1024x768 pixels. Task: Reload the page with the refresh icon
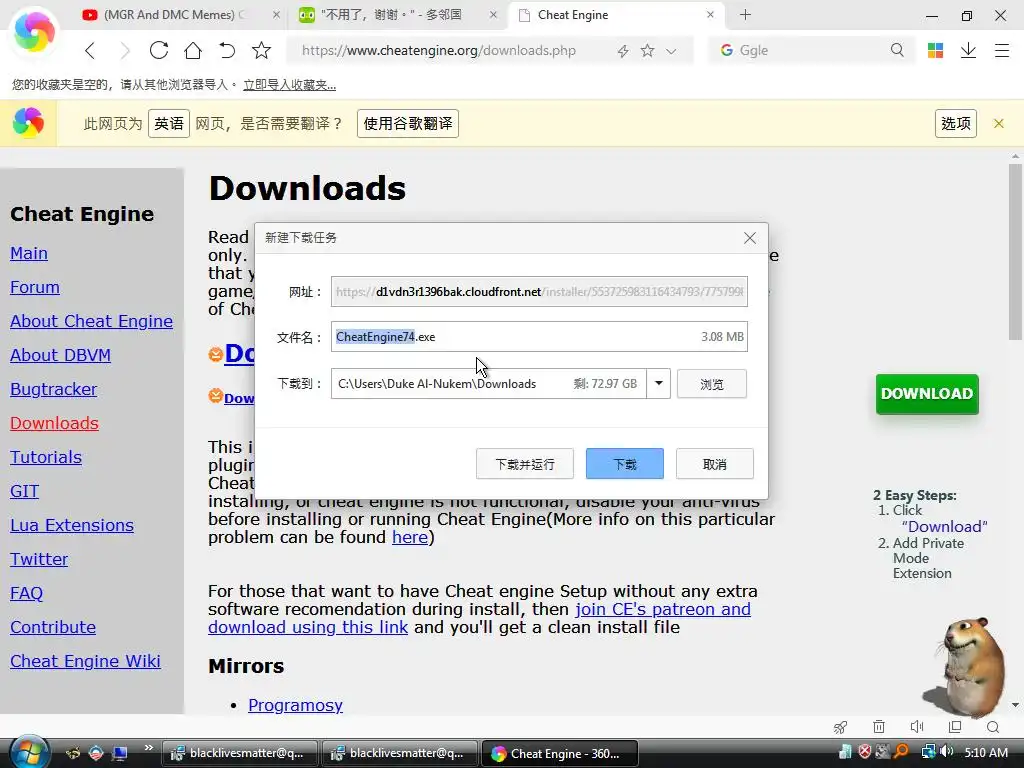click(x=159, y=50)
